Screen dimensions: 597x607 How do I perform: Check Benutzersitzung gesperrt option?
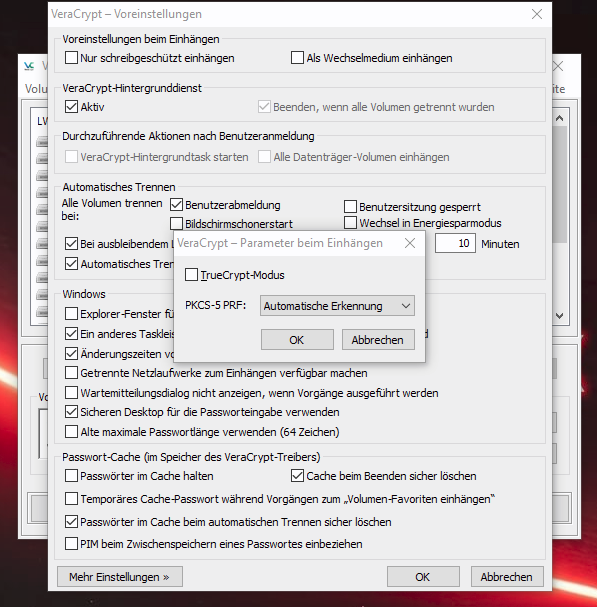tap(350, 207)
